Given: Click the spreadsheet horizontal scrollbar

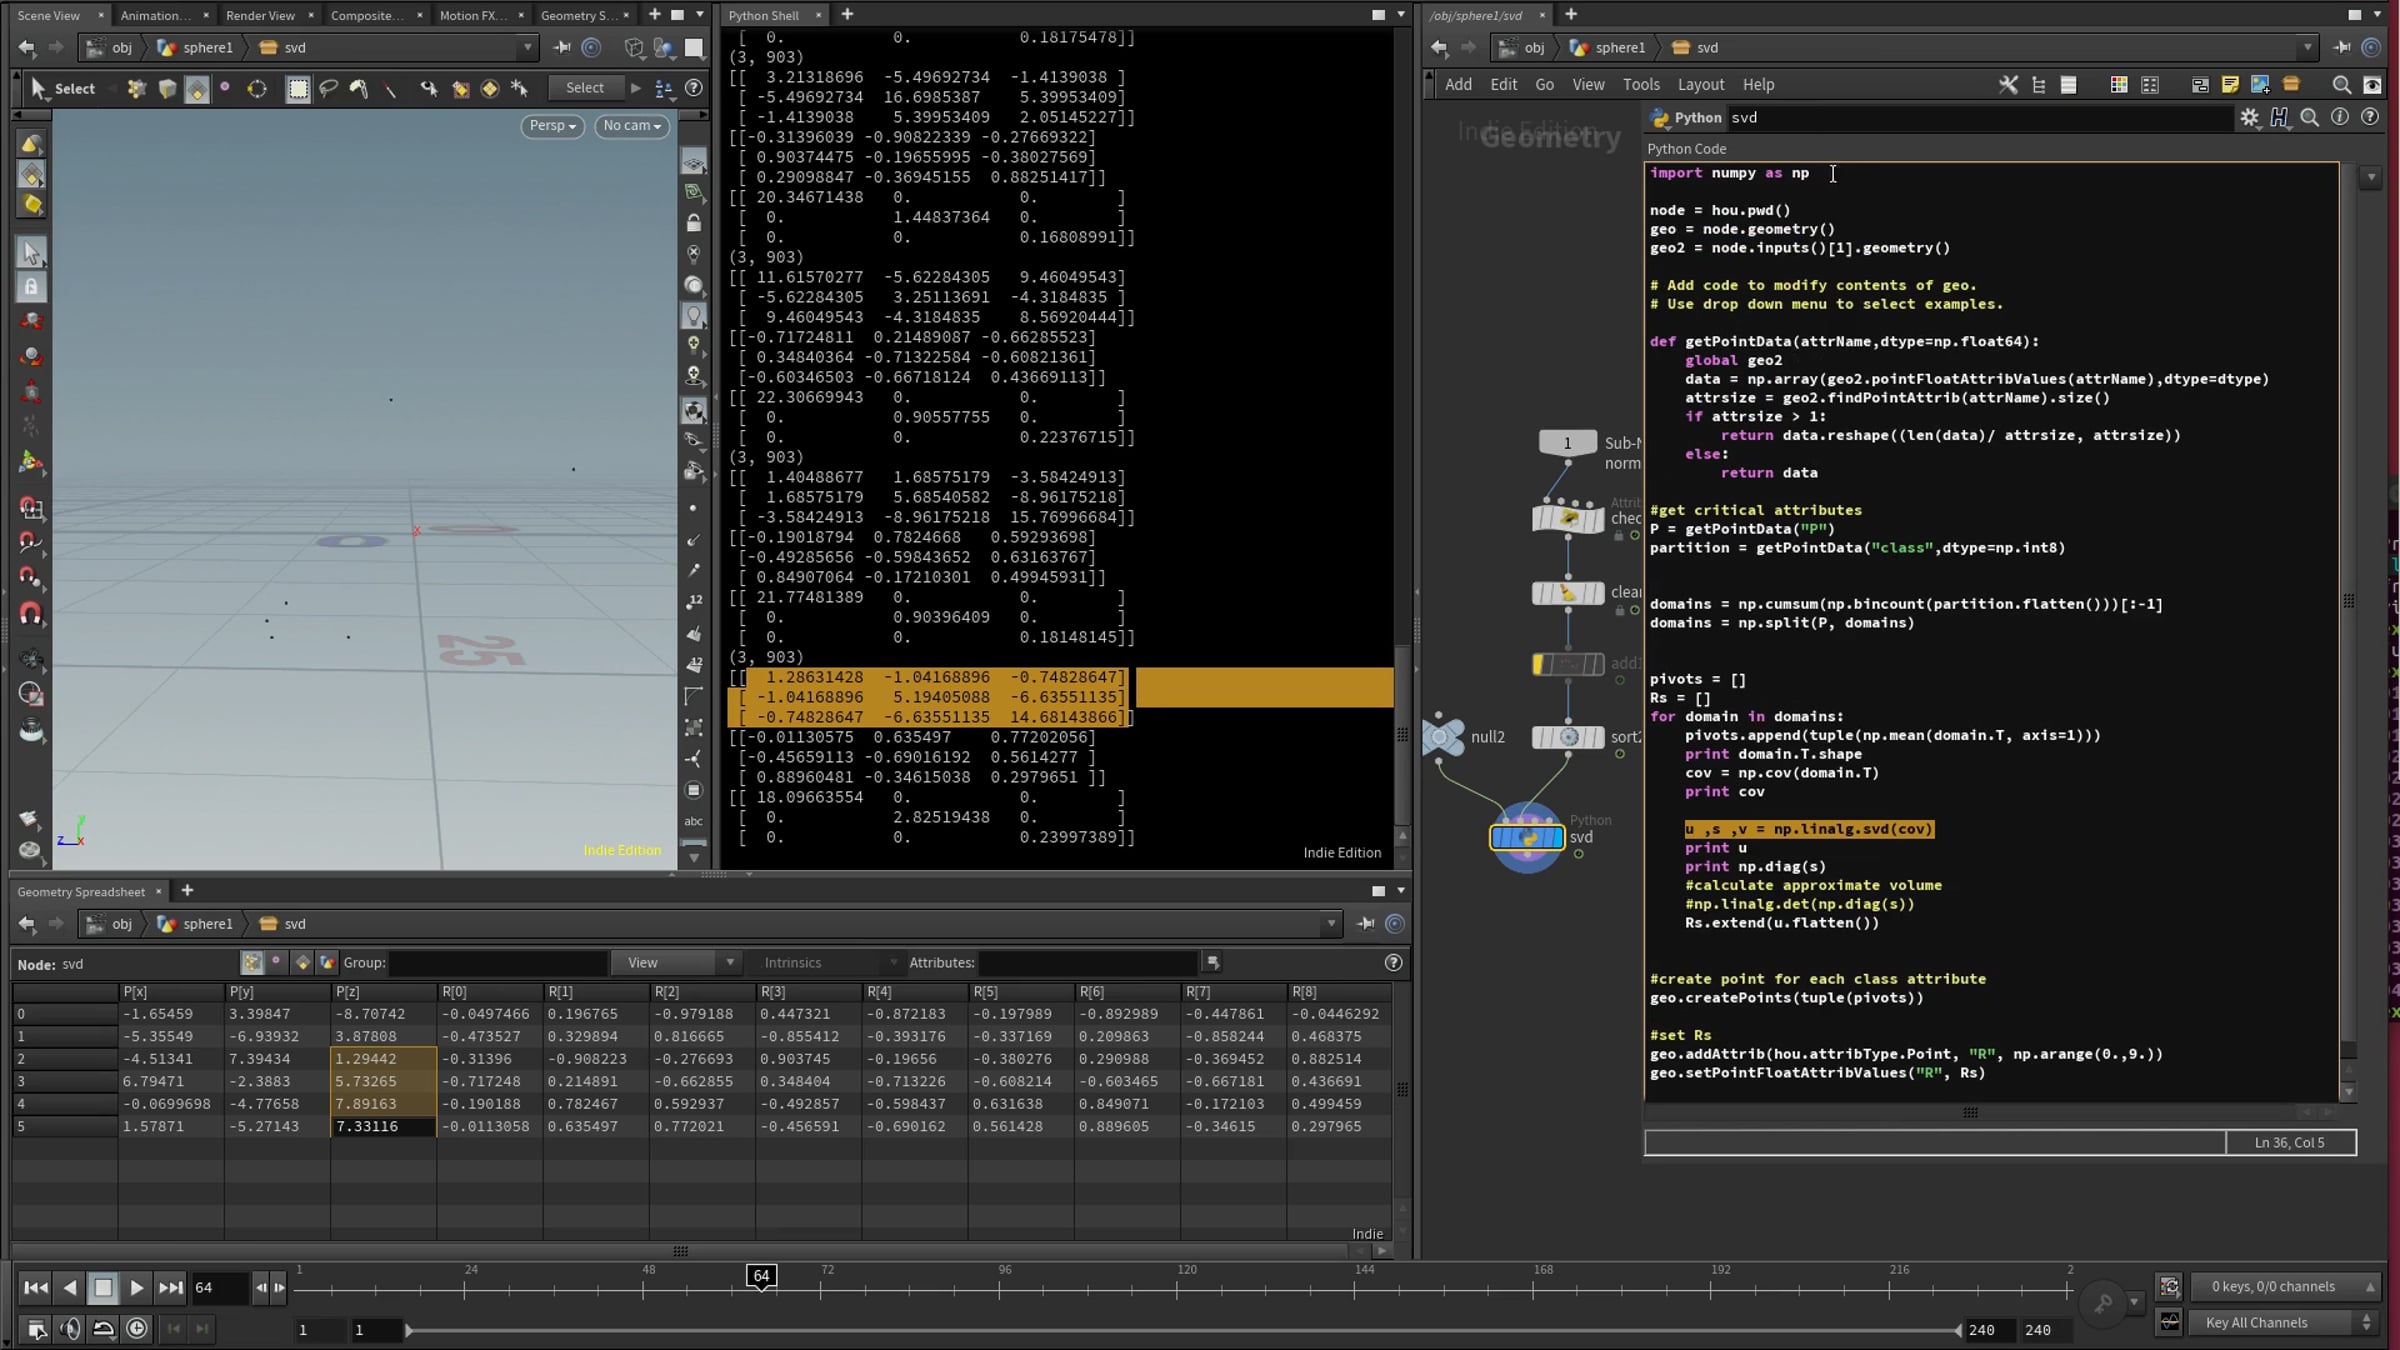Looking at the screenshot, I should coord(680,1251).
